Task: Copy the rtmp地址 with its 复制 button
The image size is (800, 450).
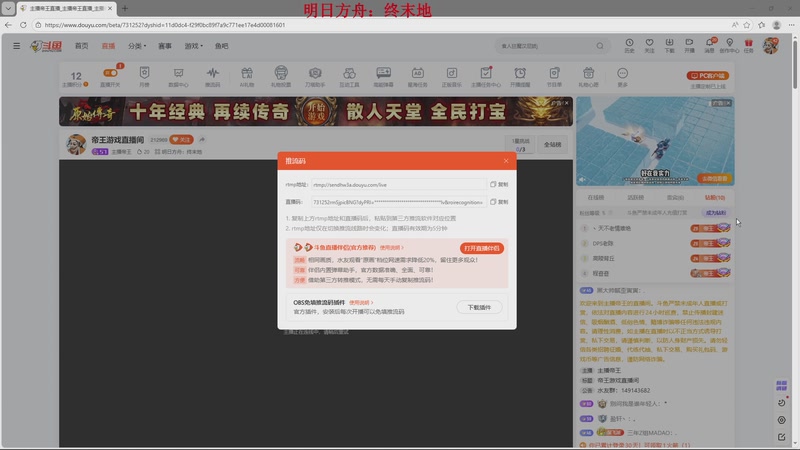Action: (499, 185)
